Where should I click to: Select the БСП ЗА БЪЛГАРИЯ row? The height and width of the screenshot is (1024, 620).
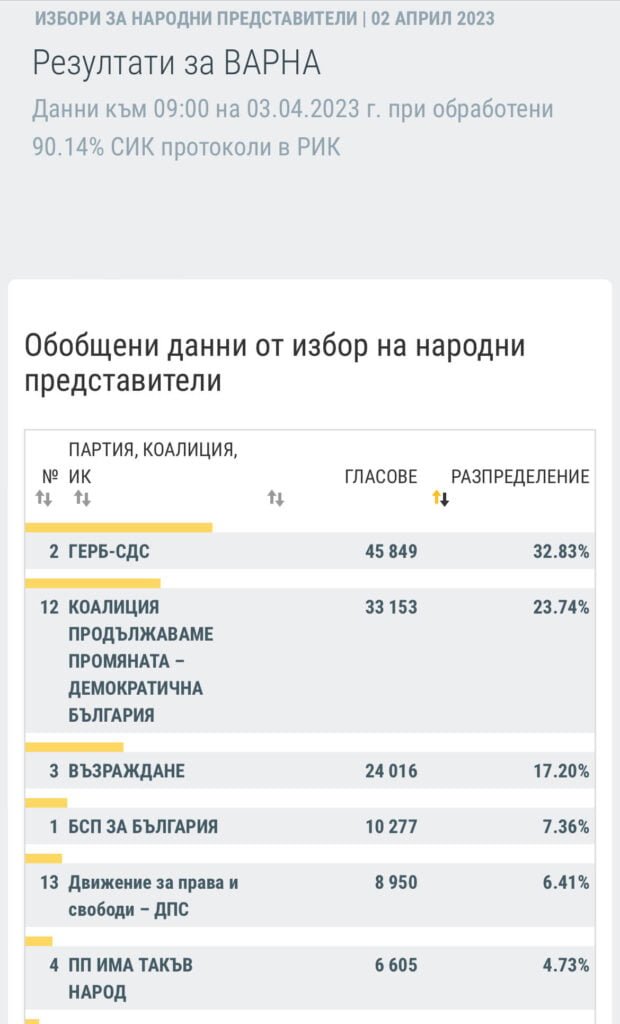pos(143,827)
